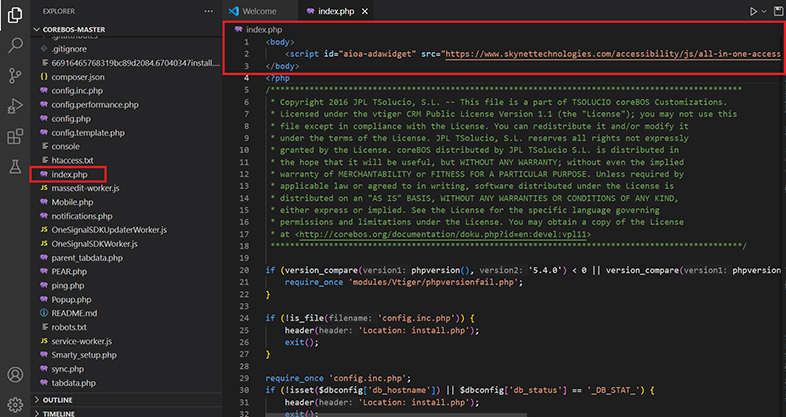Open the Source Control view icon
786x417 pixels.
click(x=15, y=76)
